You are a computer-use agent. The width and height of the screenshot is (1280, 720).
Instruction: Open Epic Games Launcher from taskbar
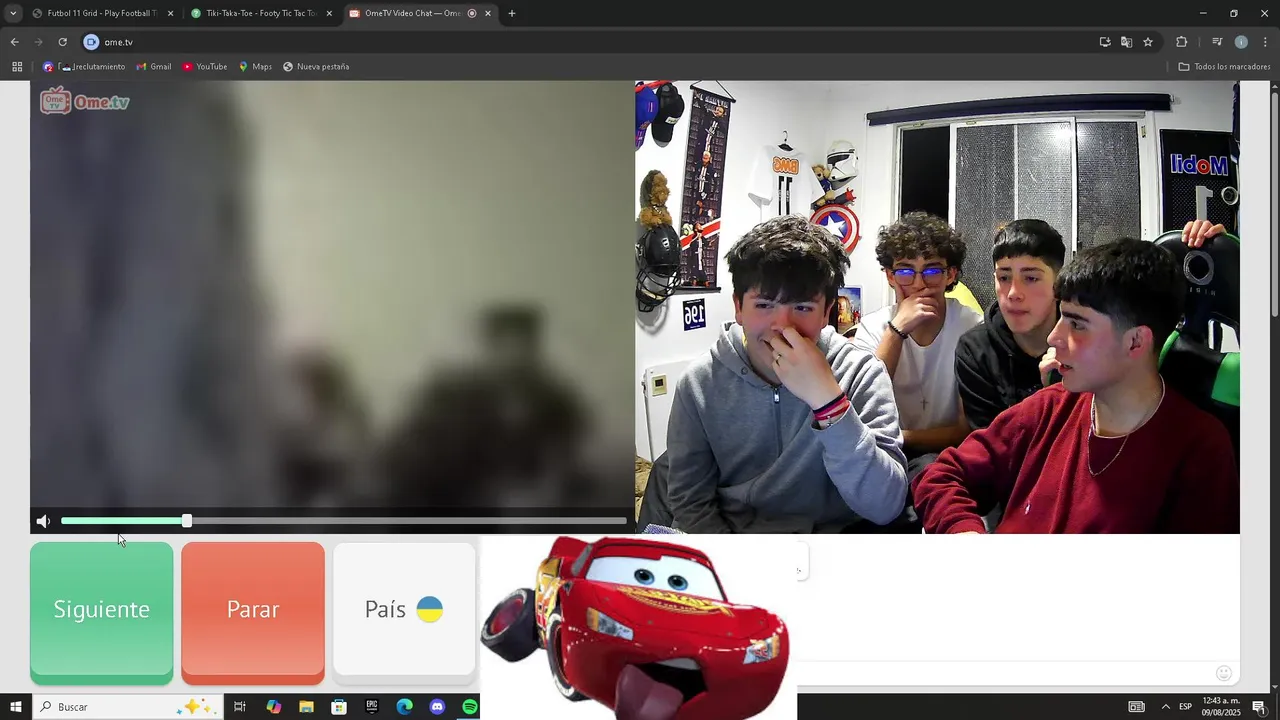(x=372, y=707)
